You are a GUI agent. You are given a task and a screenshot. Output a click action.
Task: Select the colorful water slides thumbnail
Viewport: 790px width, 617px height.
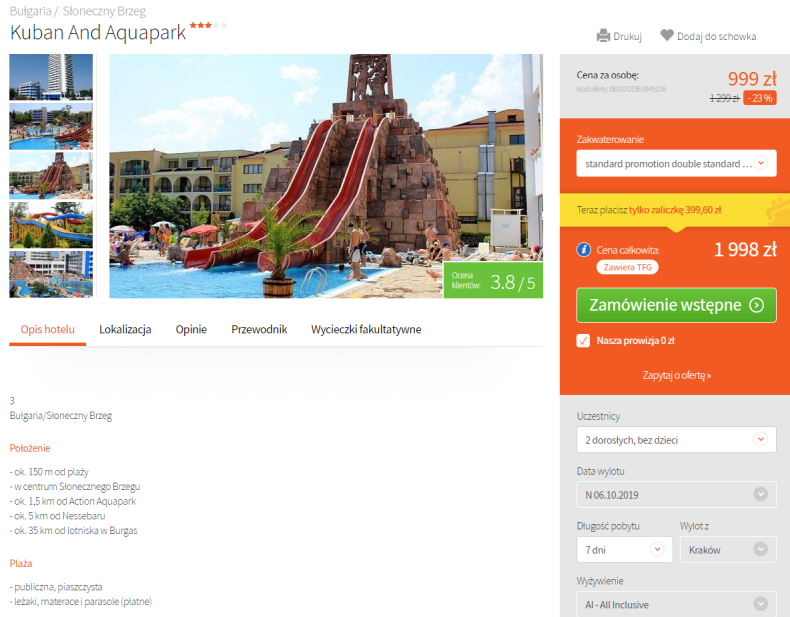51,225
